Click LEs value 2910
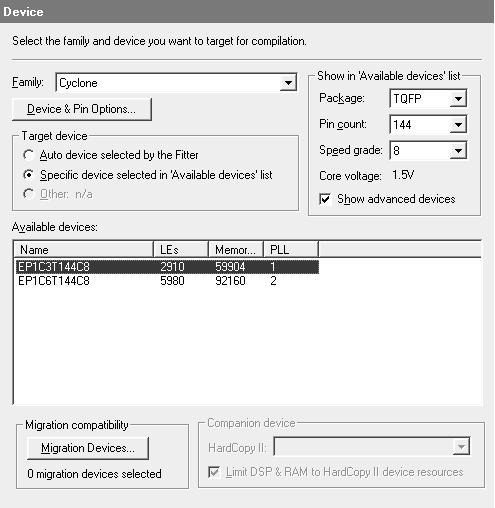The height and width of the screenshot is (508, 495). [x=172, y=267]
